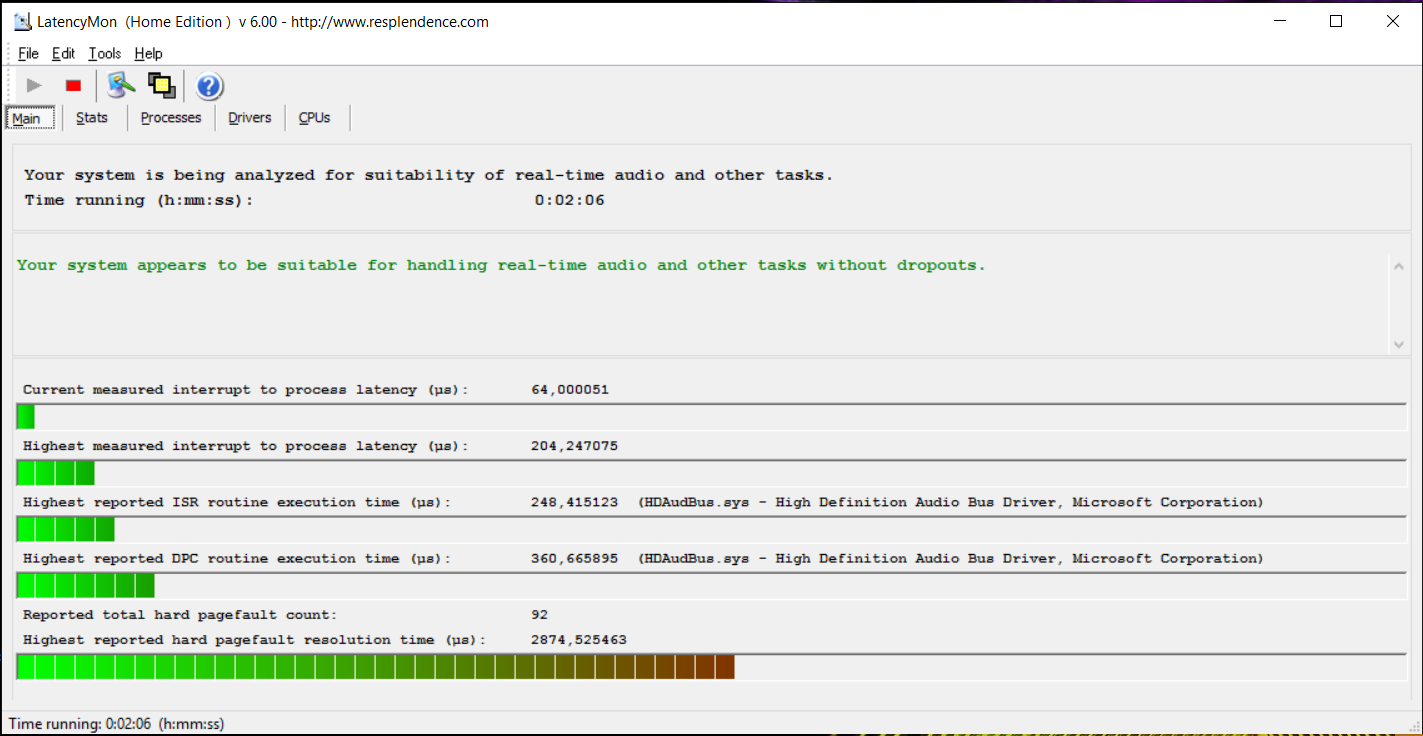Click 'Highest reported ISR routine execution time' label

[x=237, y=502]
